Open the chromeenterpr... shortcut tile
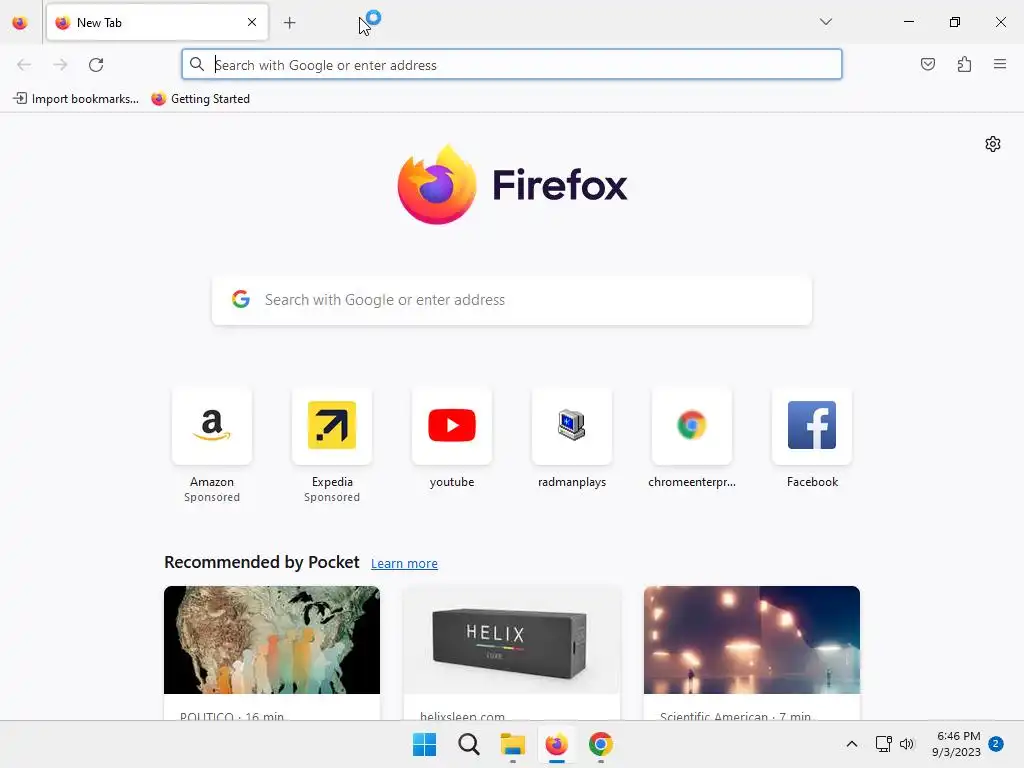The width and height of the screenshot is (1024, 768). (692, 426)
